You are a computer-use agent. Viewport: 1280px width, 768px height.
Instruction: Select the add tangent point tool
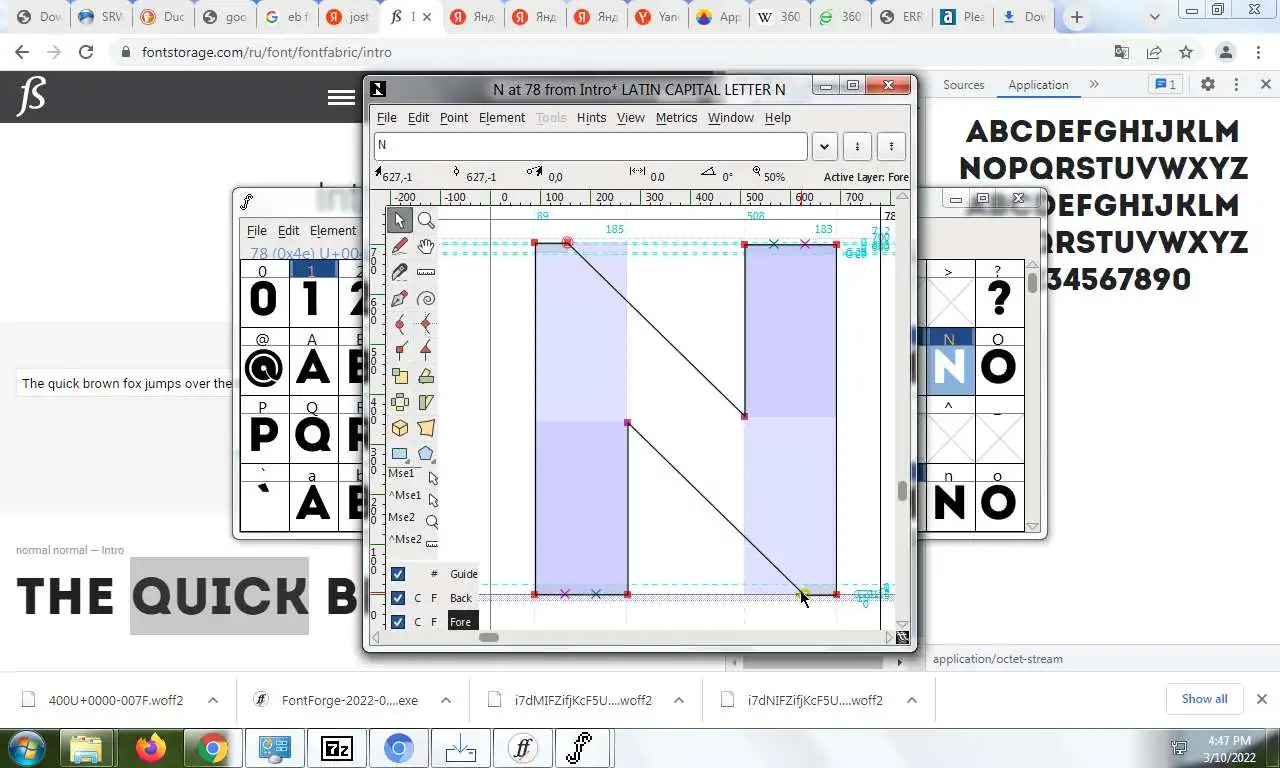coord(426,350)
